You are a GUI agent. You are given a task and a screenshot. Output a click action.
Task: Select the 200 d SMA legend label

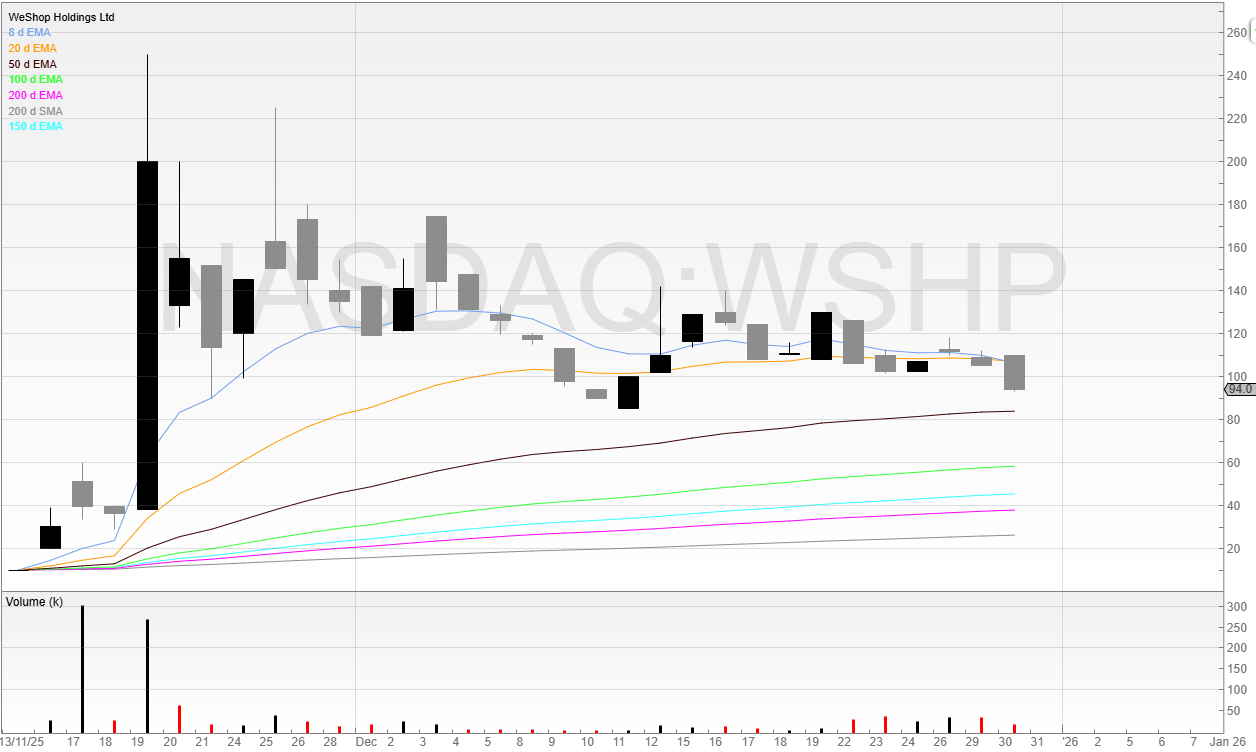tap(35, 111)
